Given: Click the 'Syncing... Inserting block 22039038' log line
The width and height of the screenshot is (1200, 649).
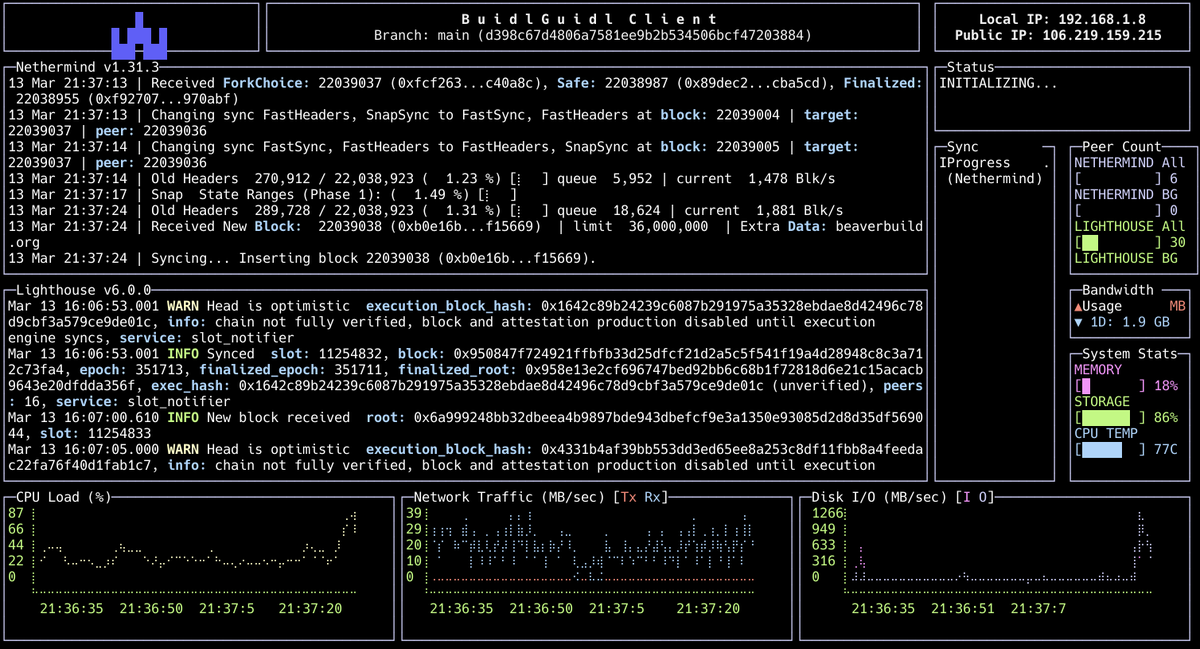Looking at the screenshot, I should (302, 258).
